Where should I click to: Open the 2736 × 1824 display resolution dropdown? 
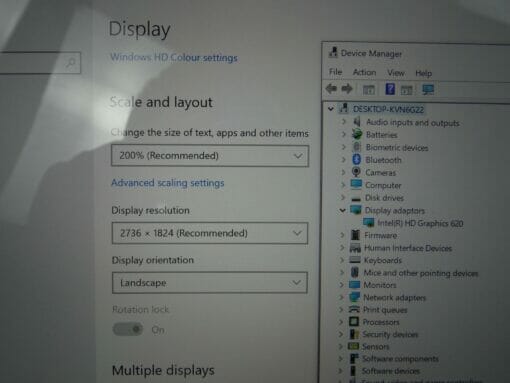pyautogui.click(x=210, y=233)
